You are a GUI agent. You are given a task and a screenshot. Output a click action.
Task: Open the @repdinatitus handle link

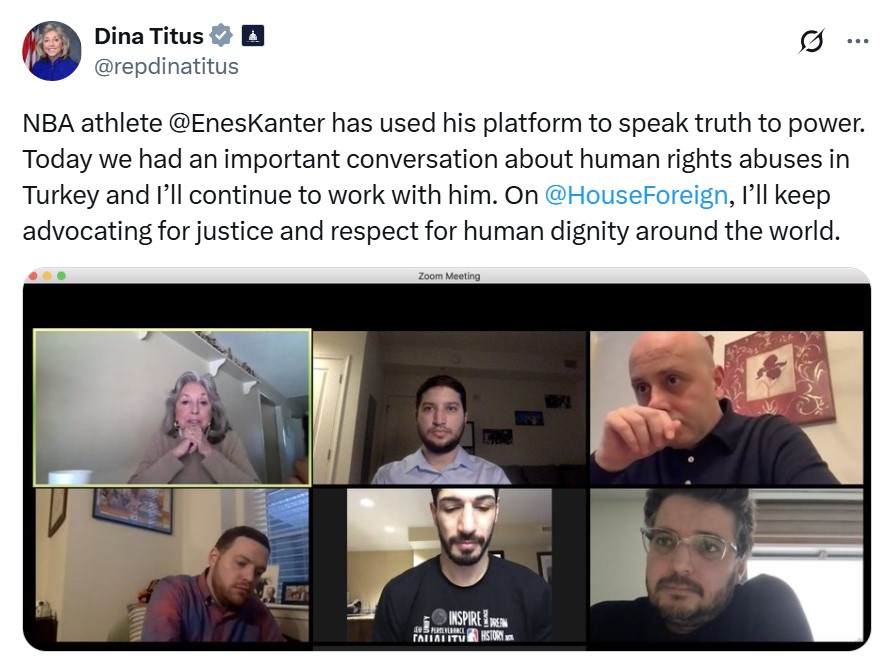[166, 66]
